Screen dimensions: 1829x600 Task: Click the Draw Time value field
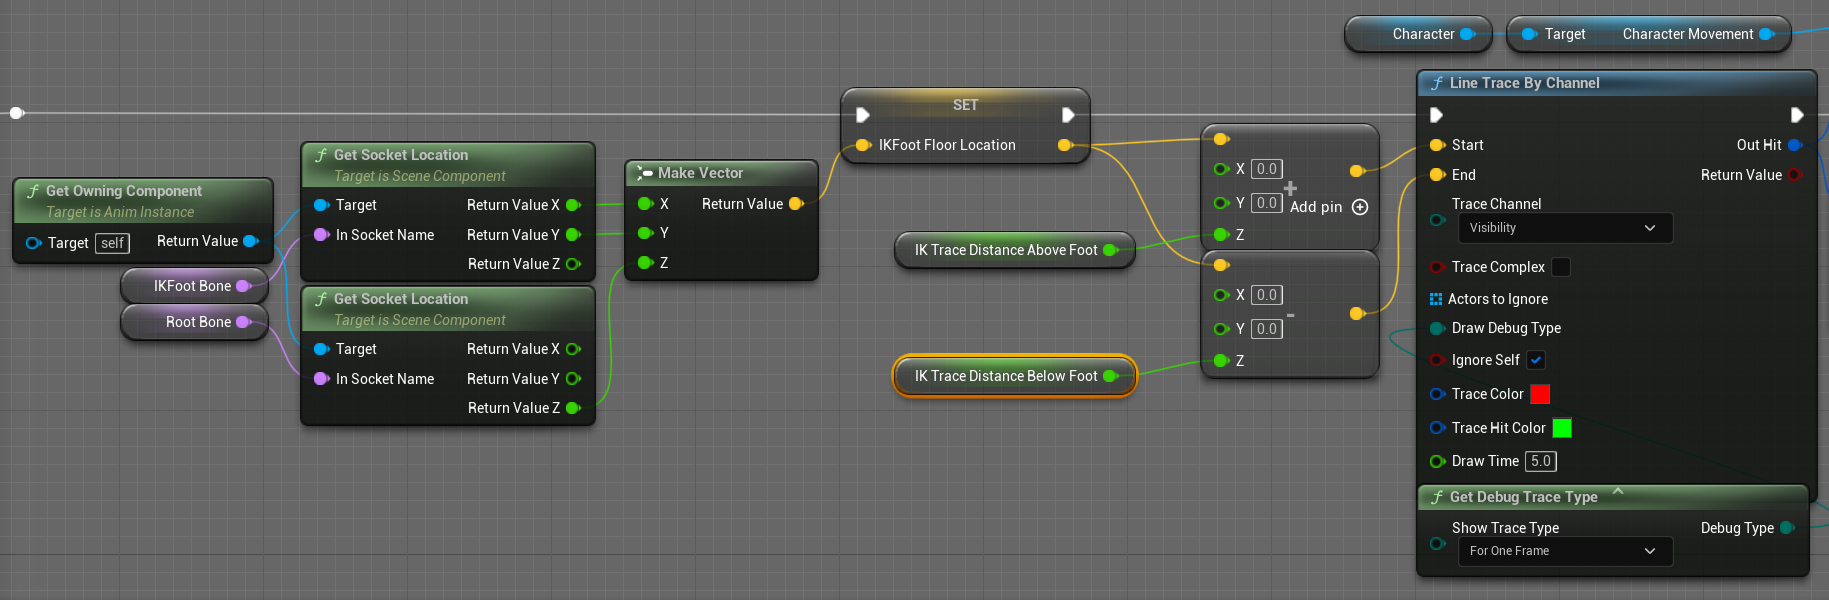pos(1540,461)
